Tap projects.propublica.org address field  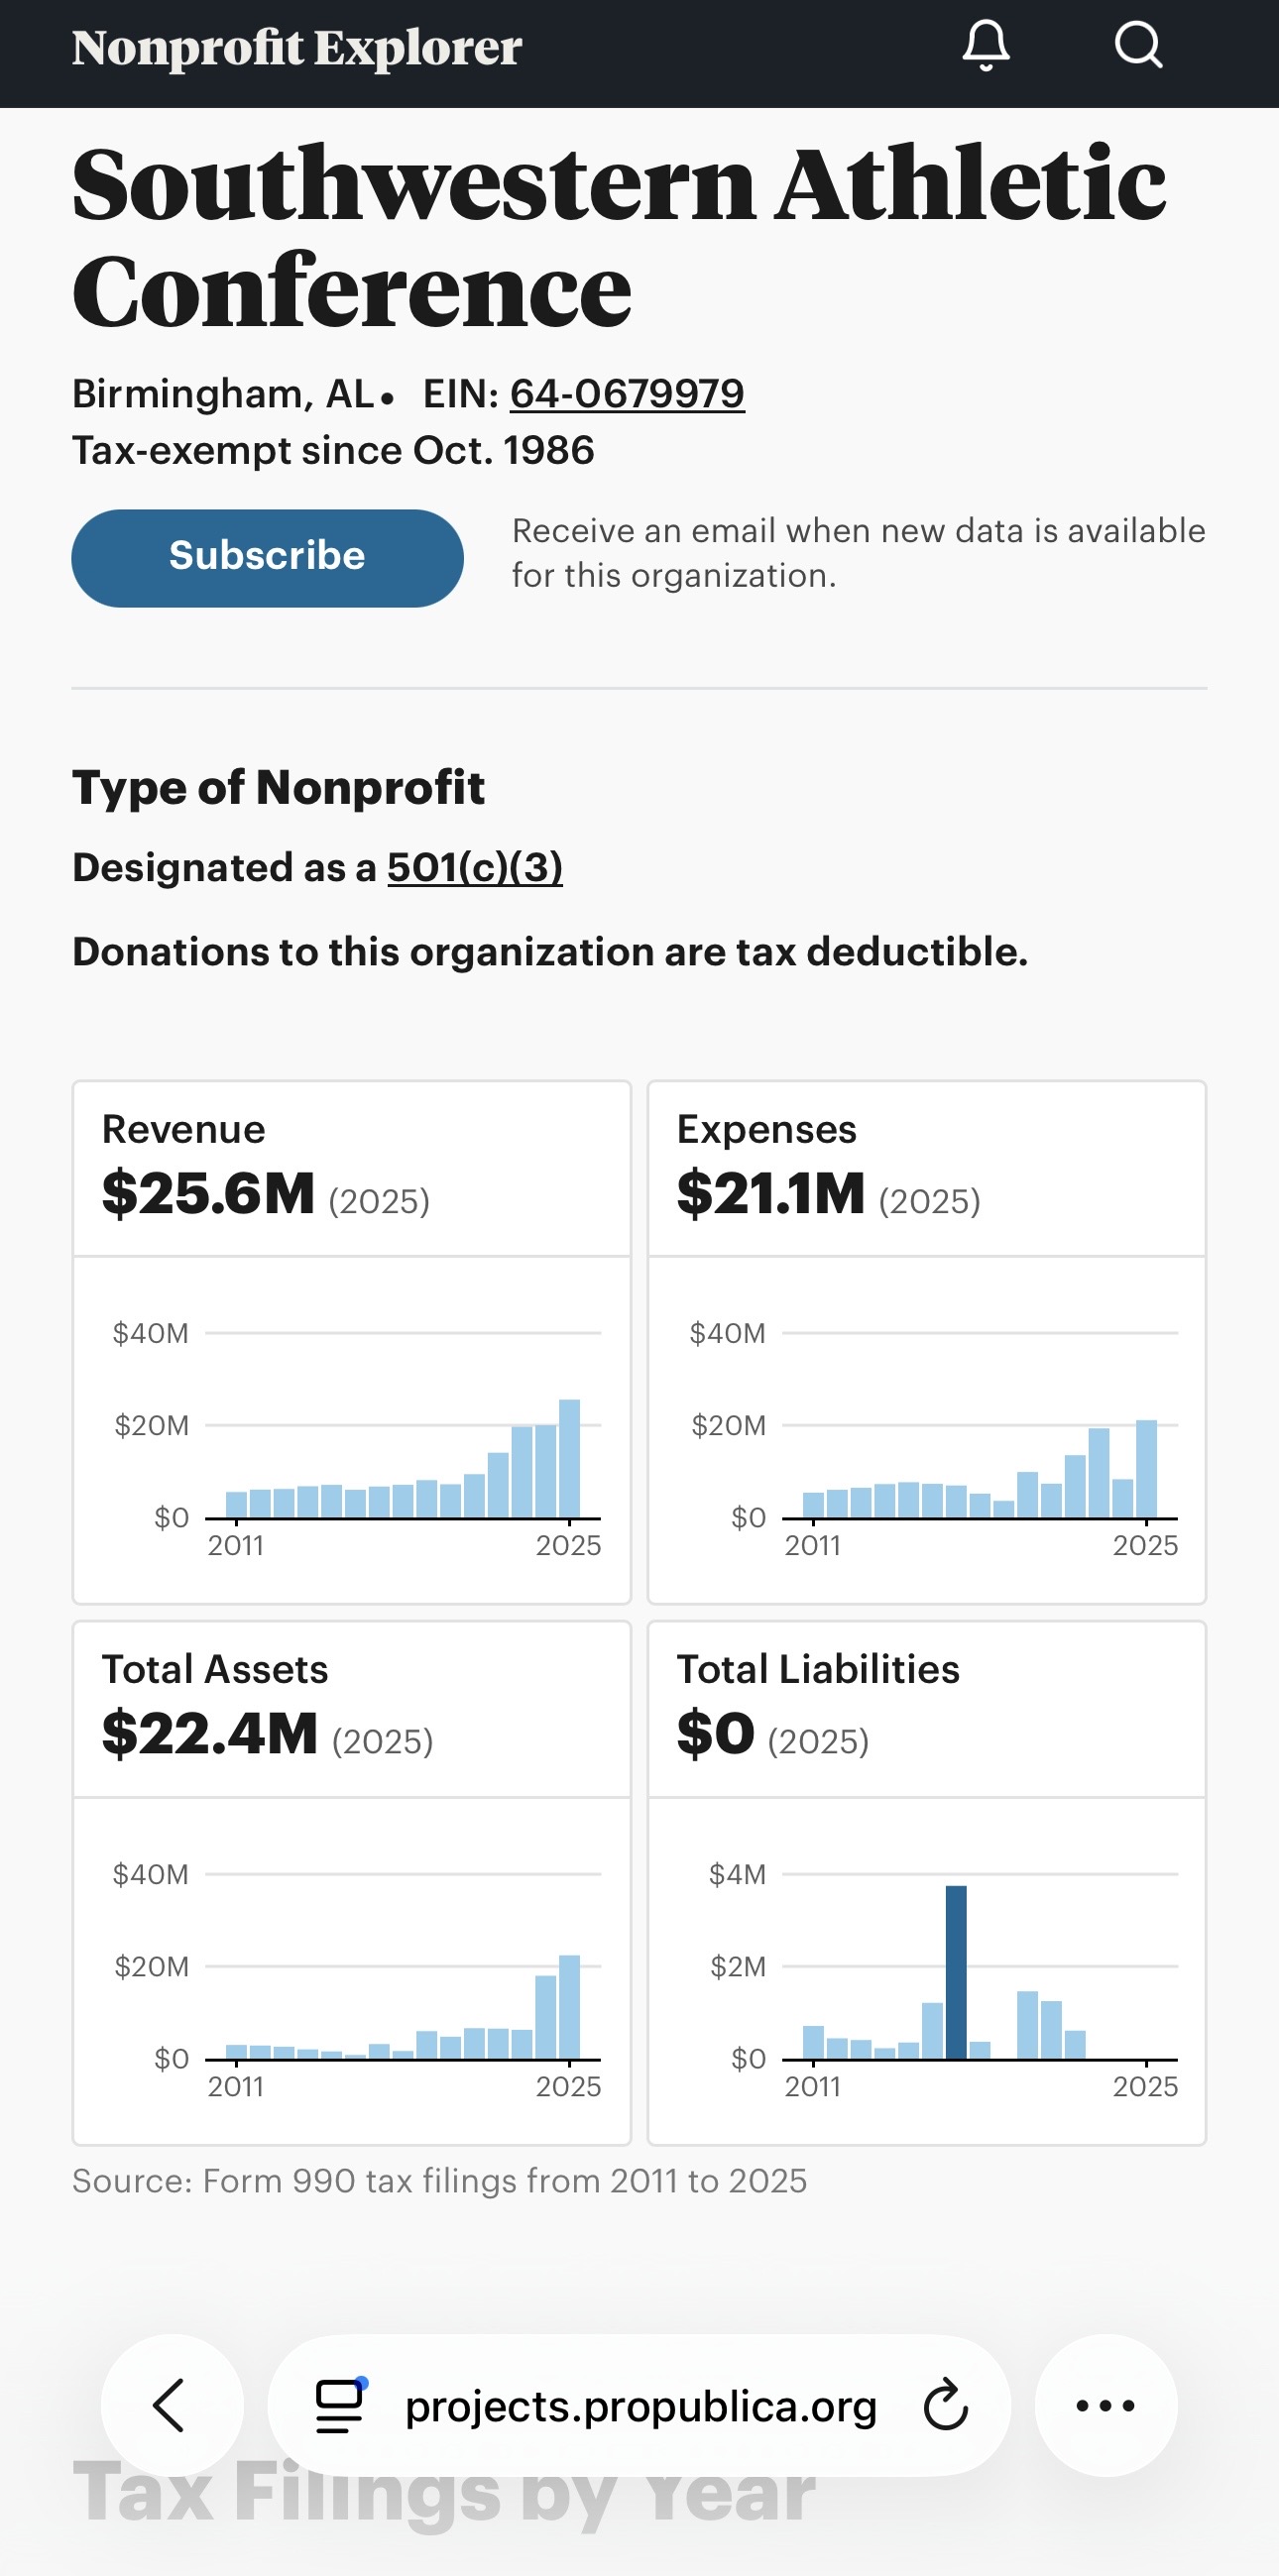640,2406
